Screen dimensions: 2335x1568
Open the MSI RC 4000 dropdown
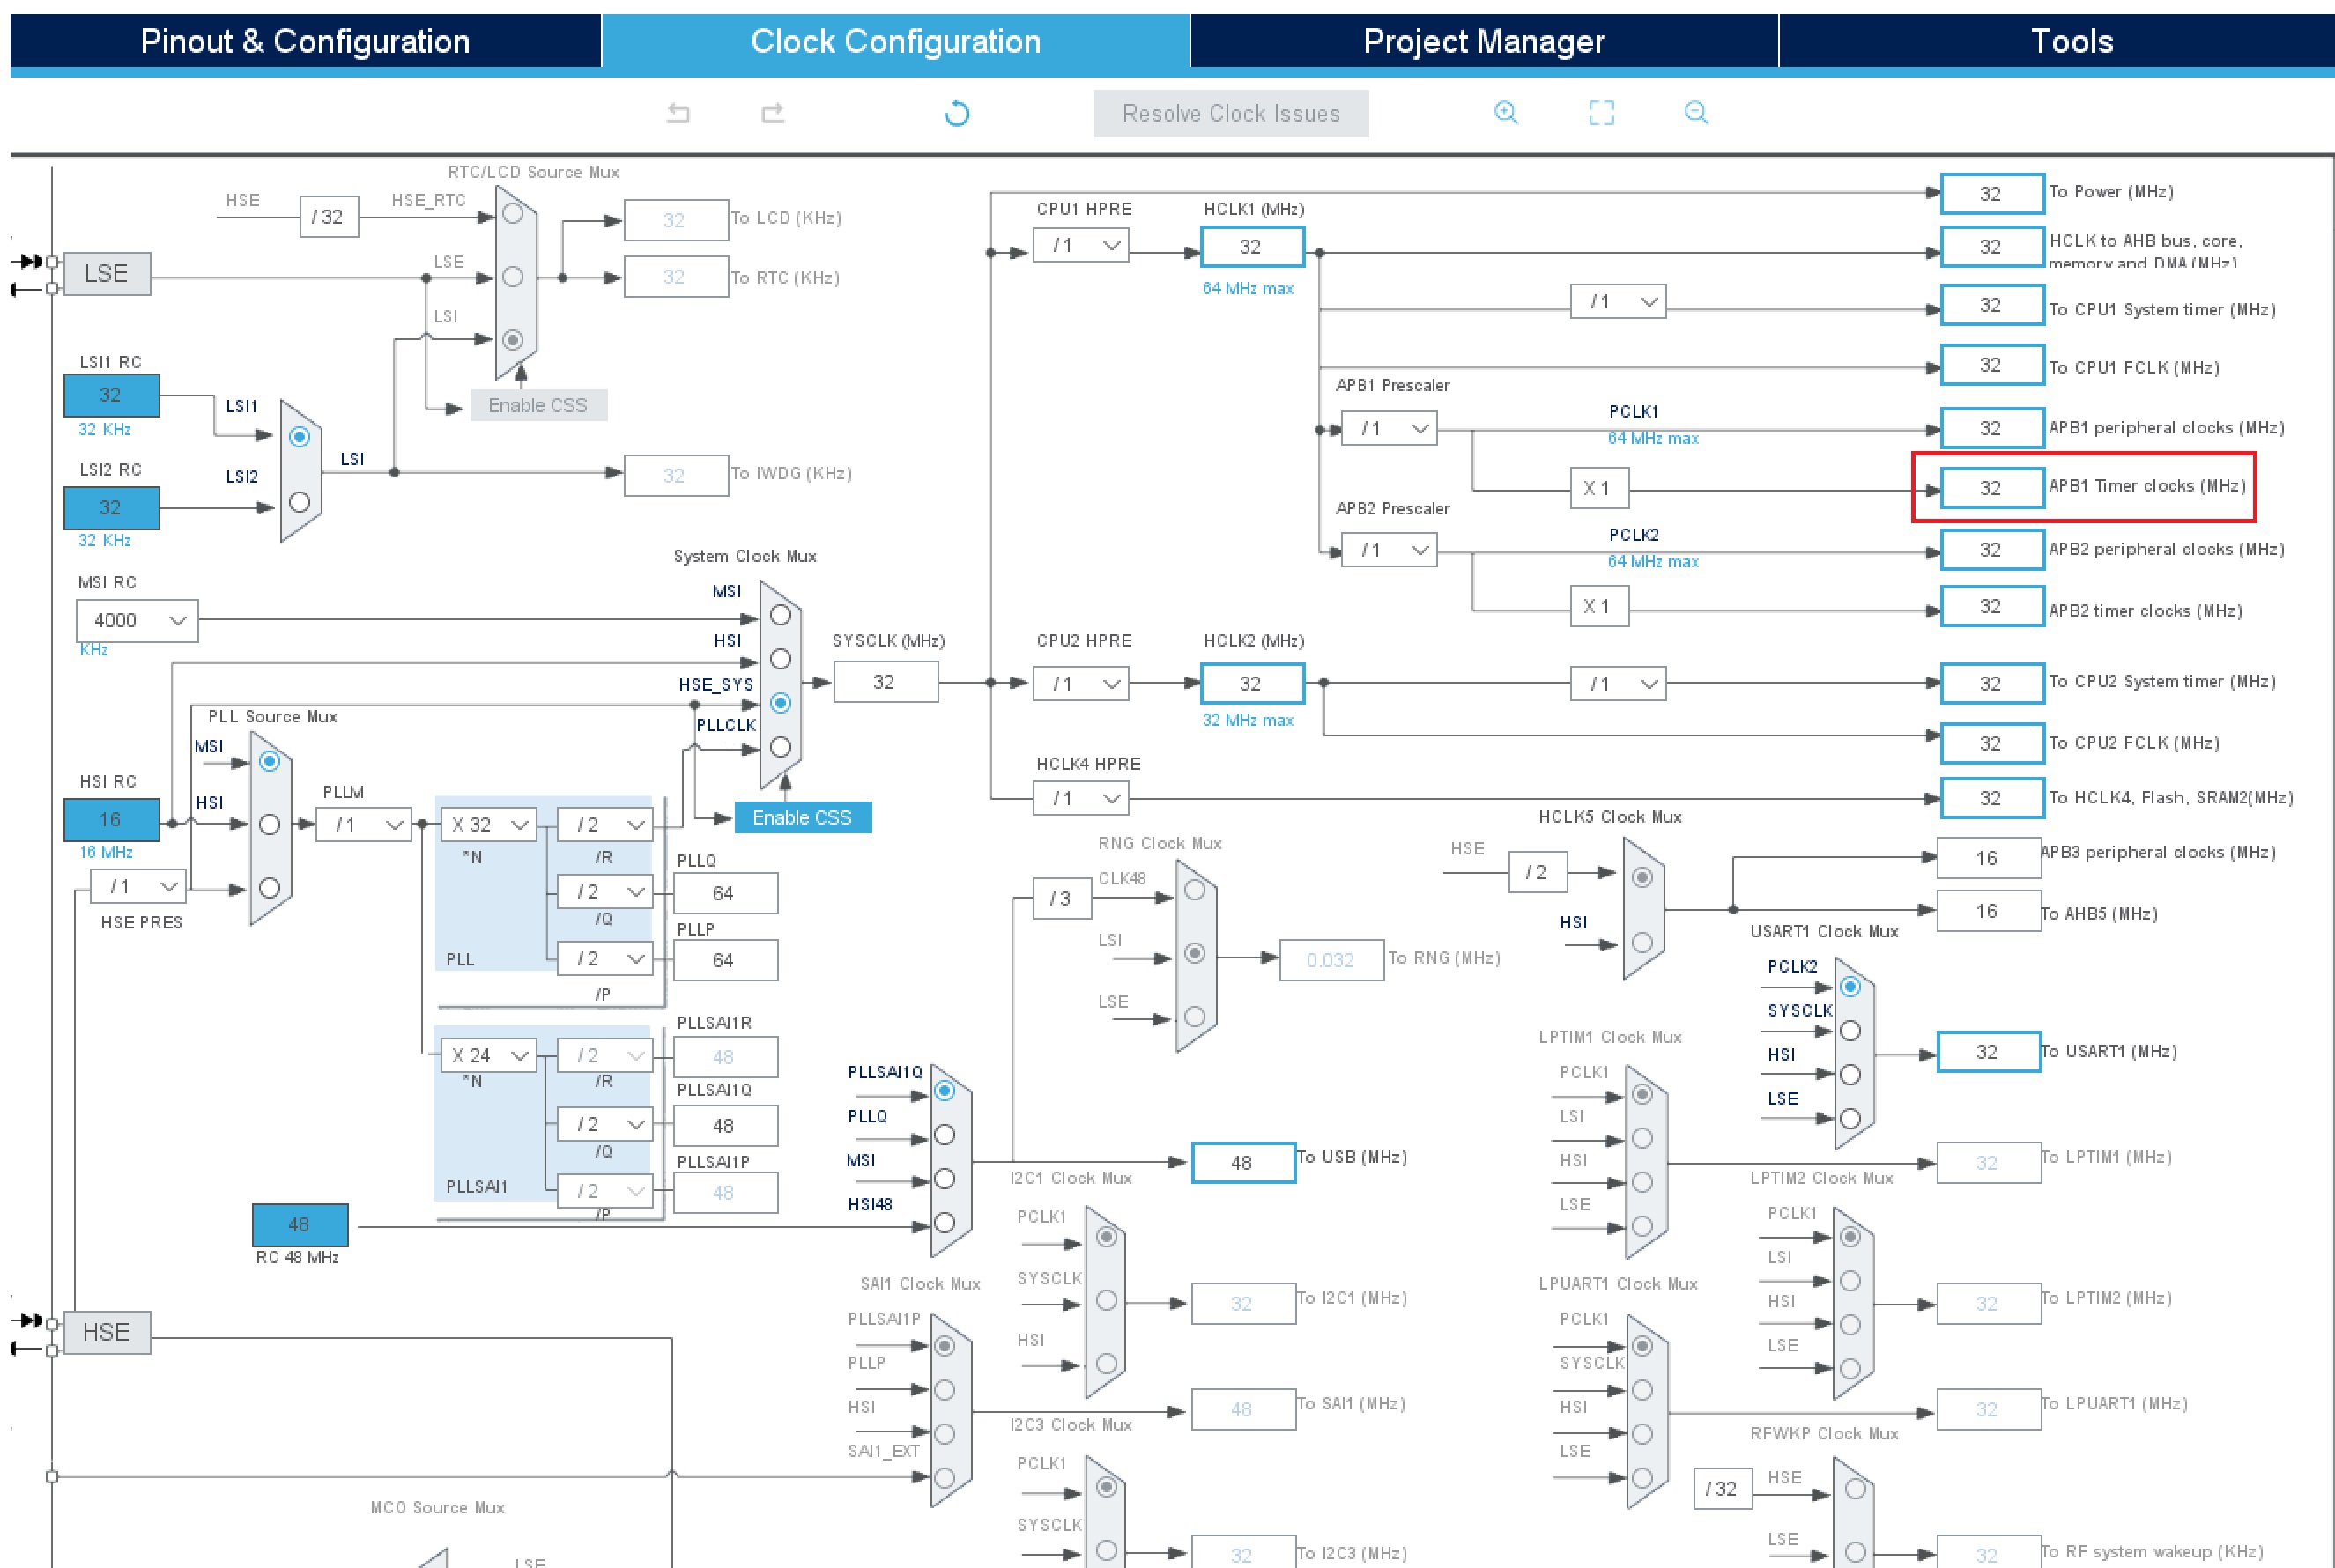point(138,620)
